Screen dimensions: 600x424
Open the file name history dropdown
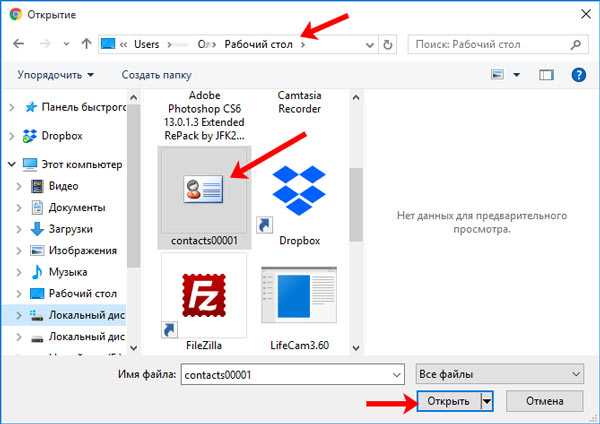point(397,375)
